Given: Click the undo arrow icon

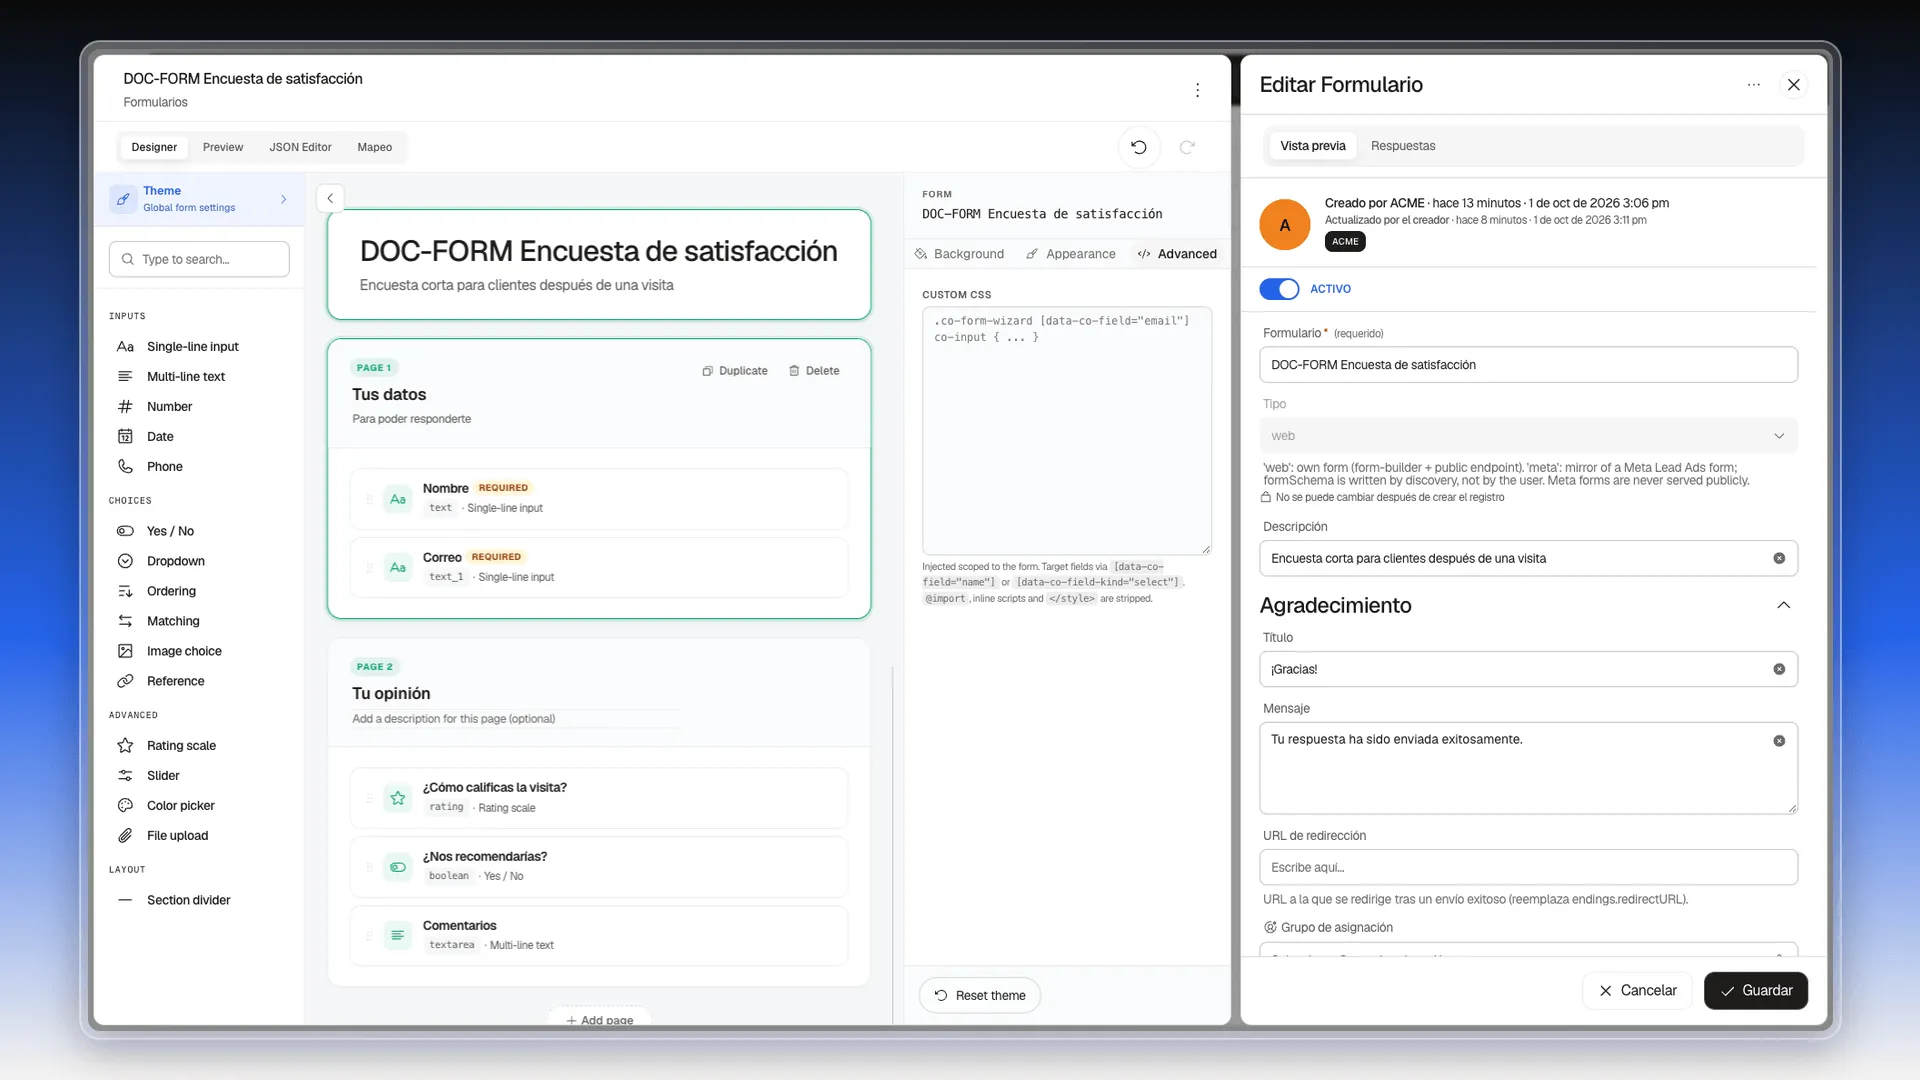Looking at the screenshot, I should (1138, 147).
